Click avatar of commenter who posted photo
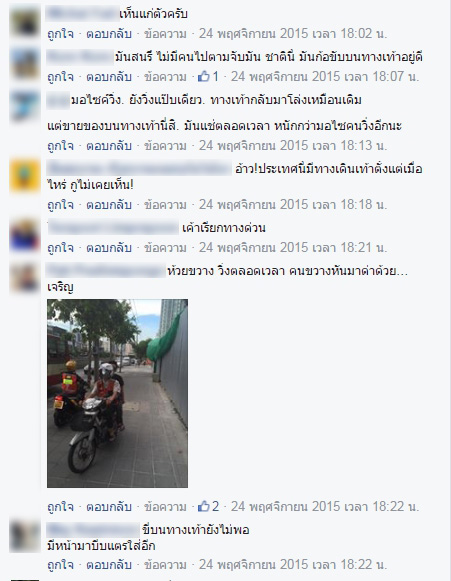This screenshot has height=581, width=451. (x=25, y=278)
